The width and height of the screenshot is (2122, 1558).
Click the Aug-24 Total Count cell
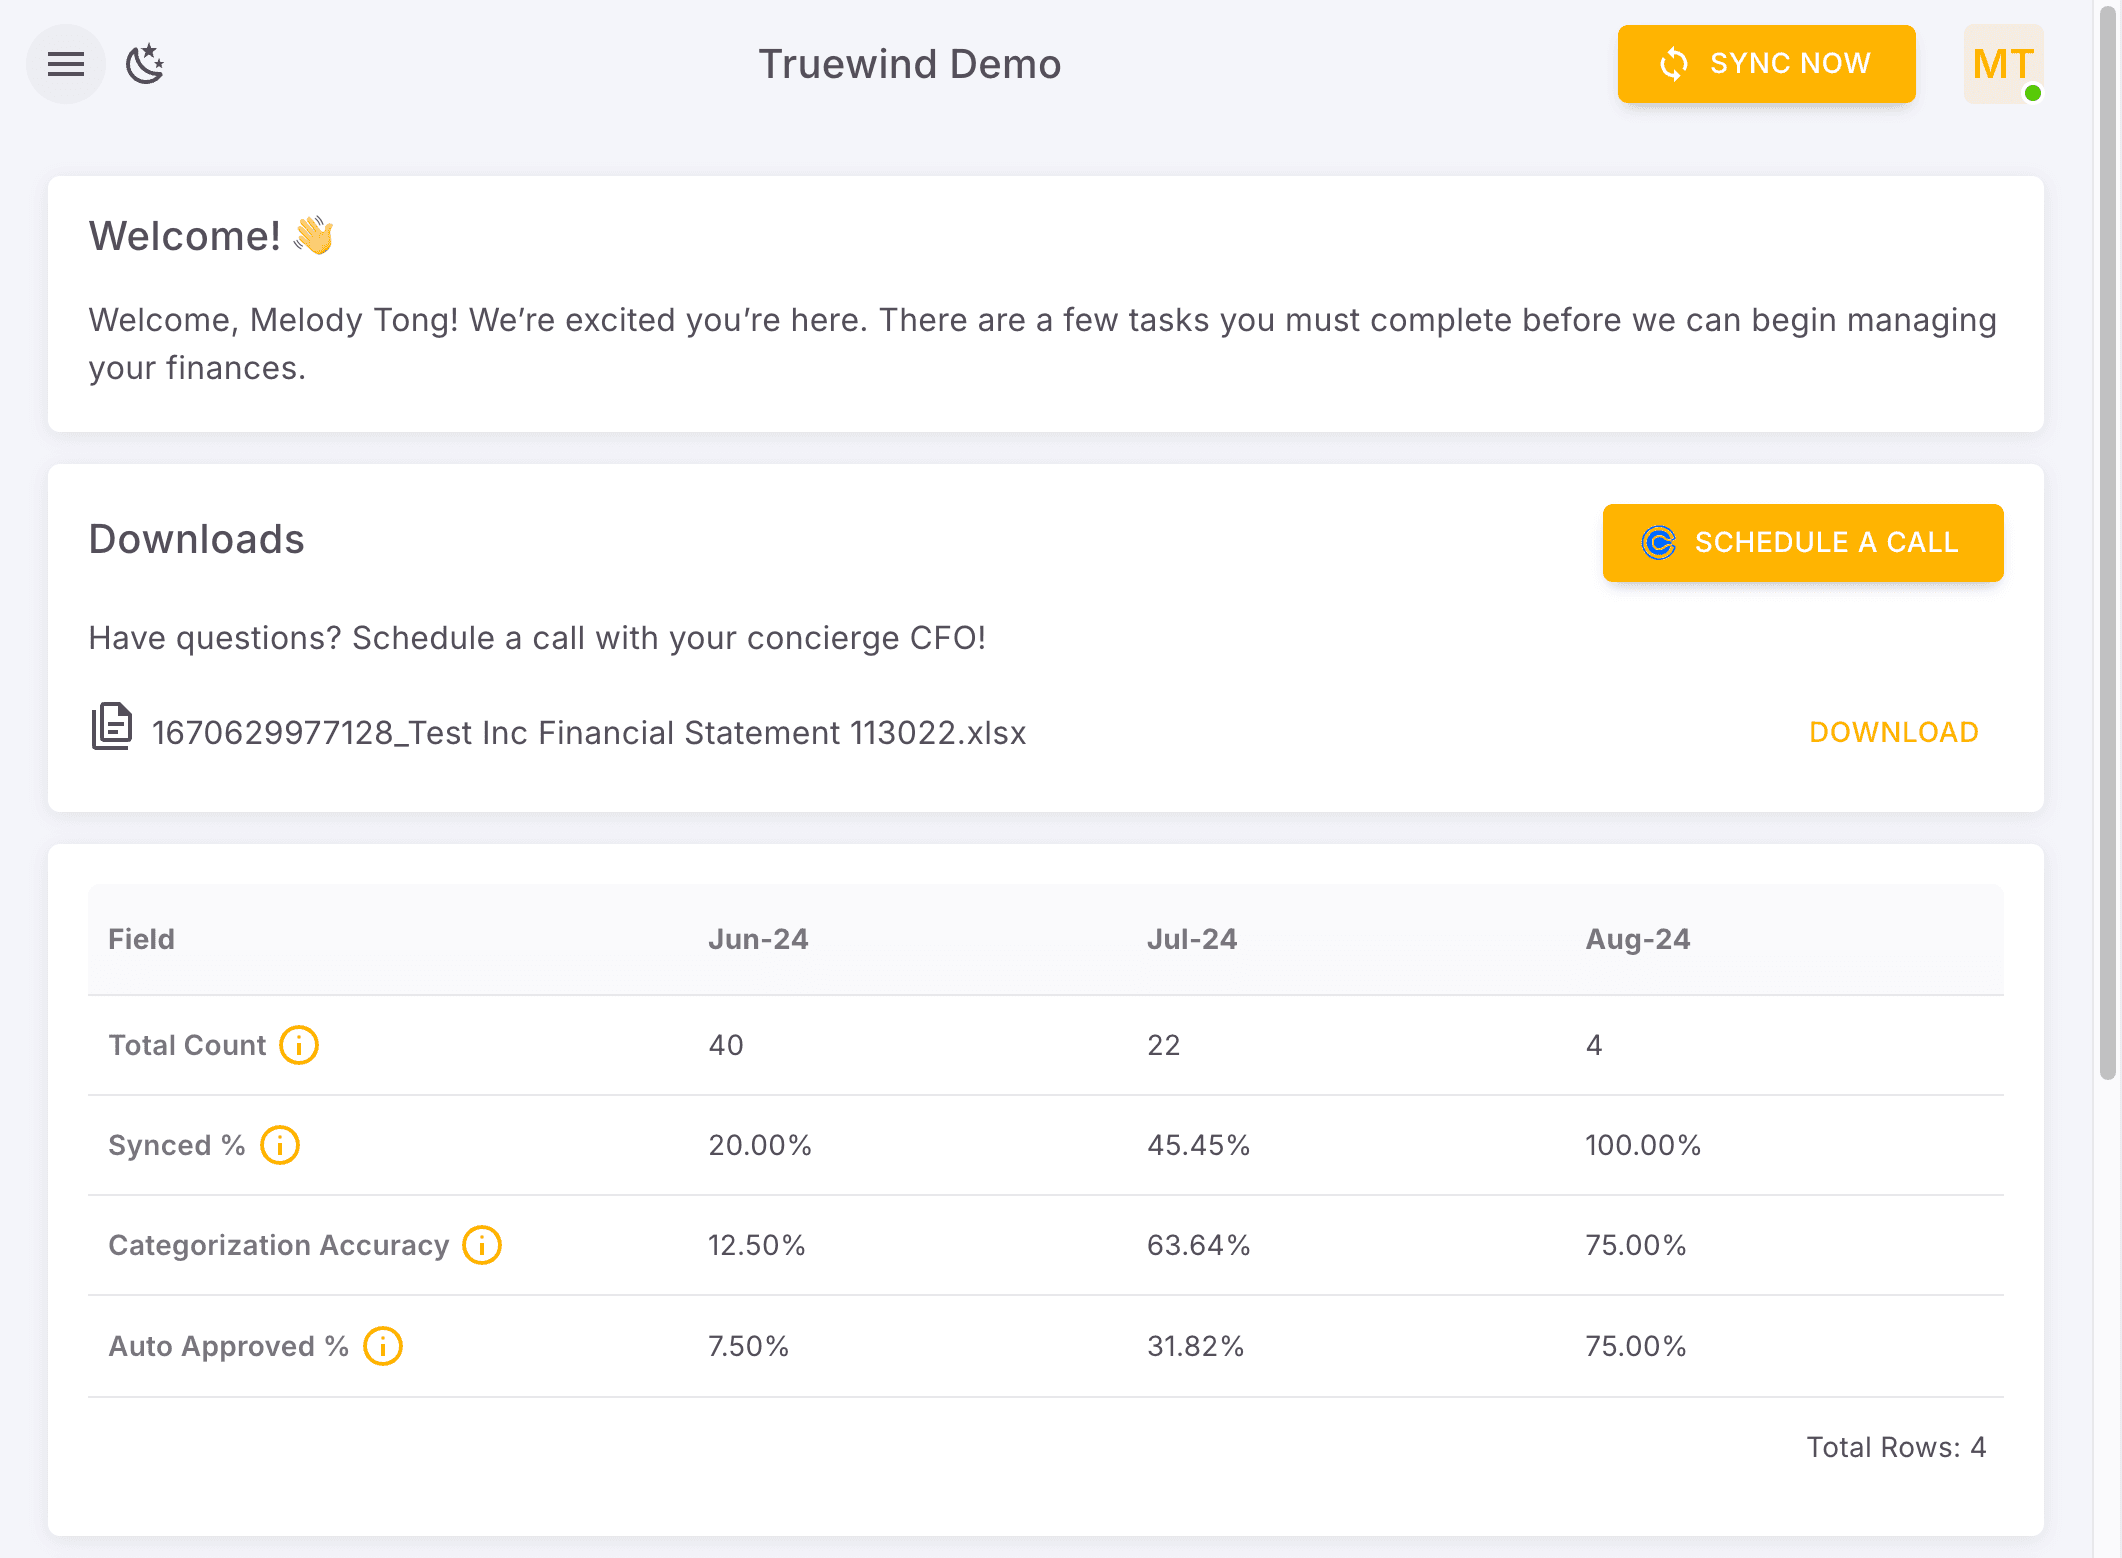tap(1594, 1045)
